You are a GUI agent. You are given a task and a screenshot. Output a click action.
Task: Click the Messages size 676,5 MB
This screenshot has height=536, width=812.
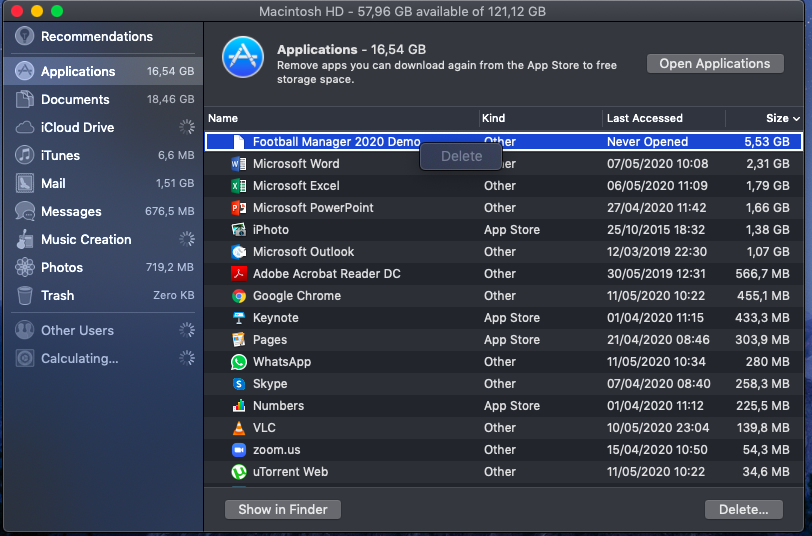coord(169,211)
